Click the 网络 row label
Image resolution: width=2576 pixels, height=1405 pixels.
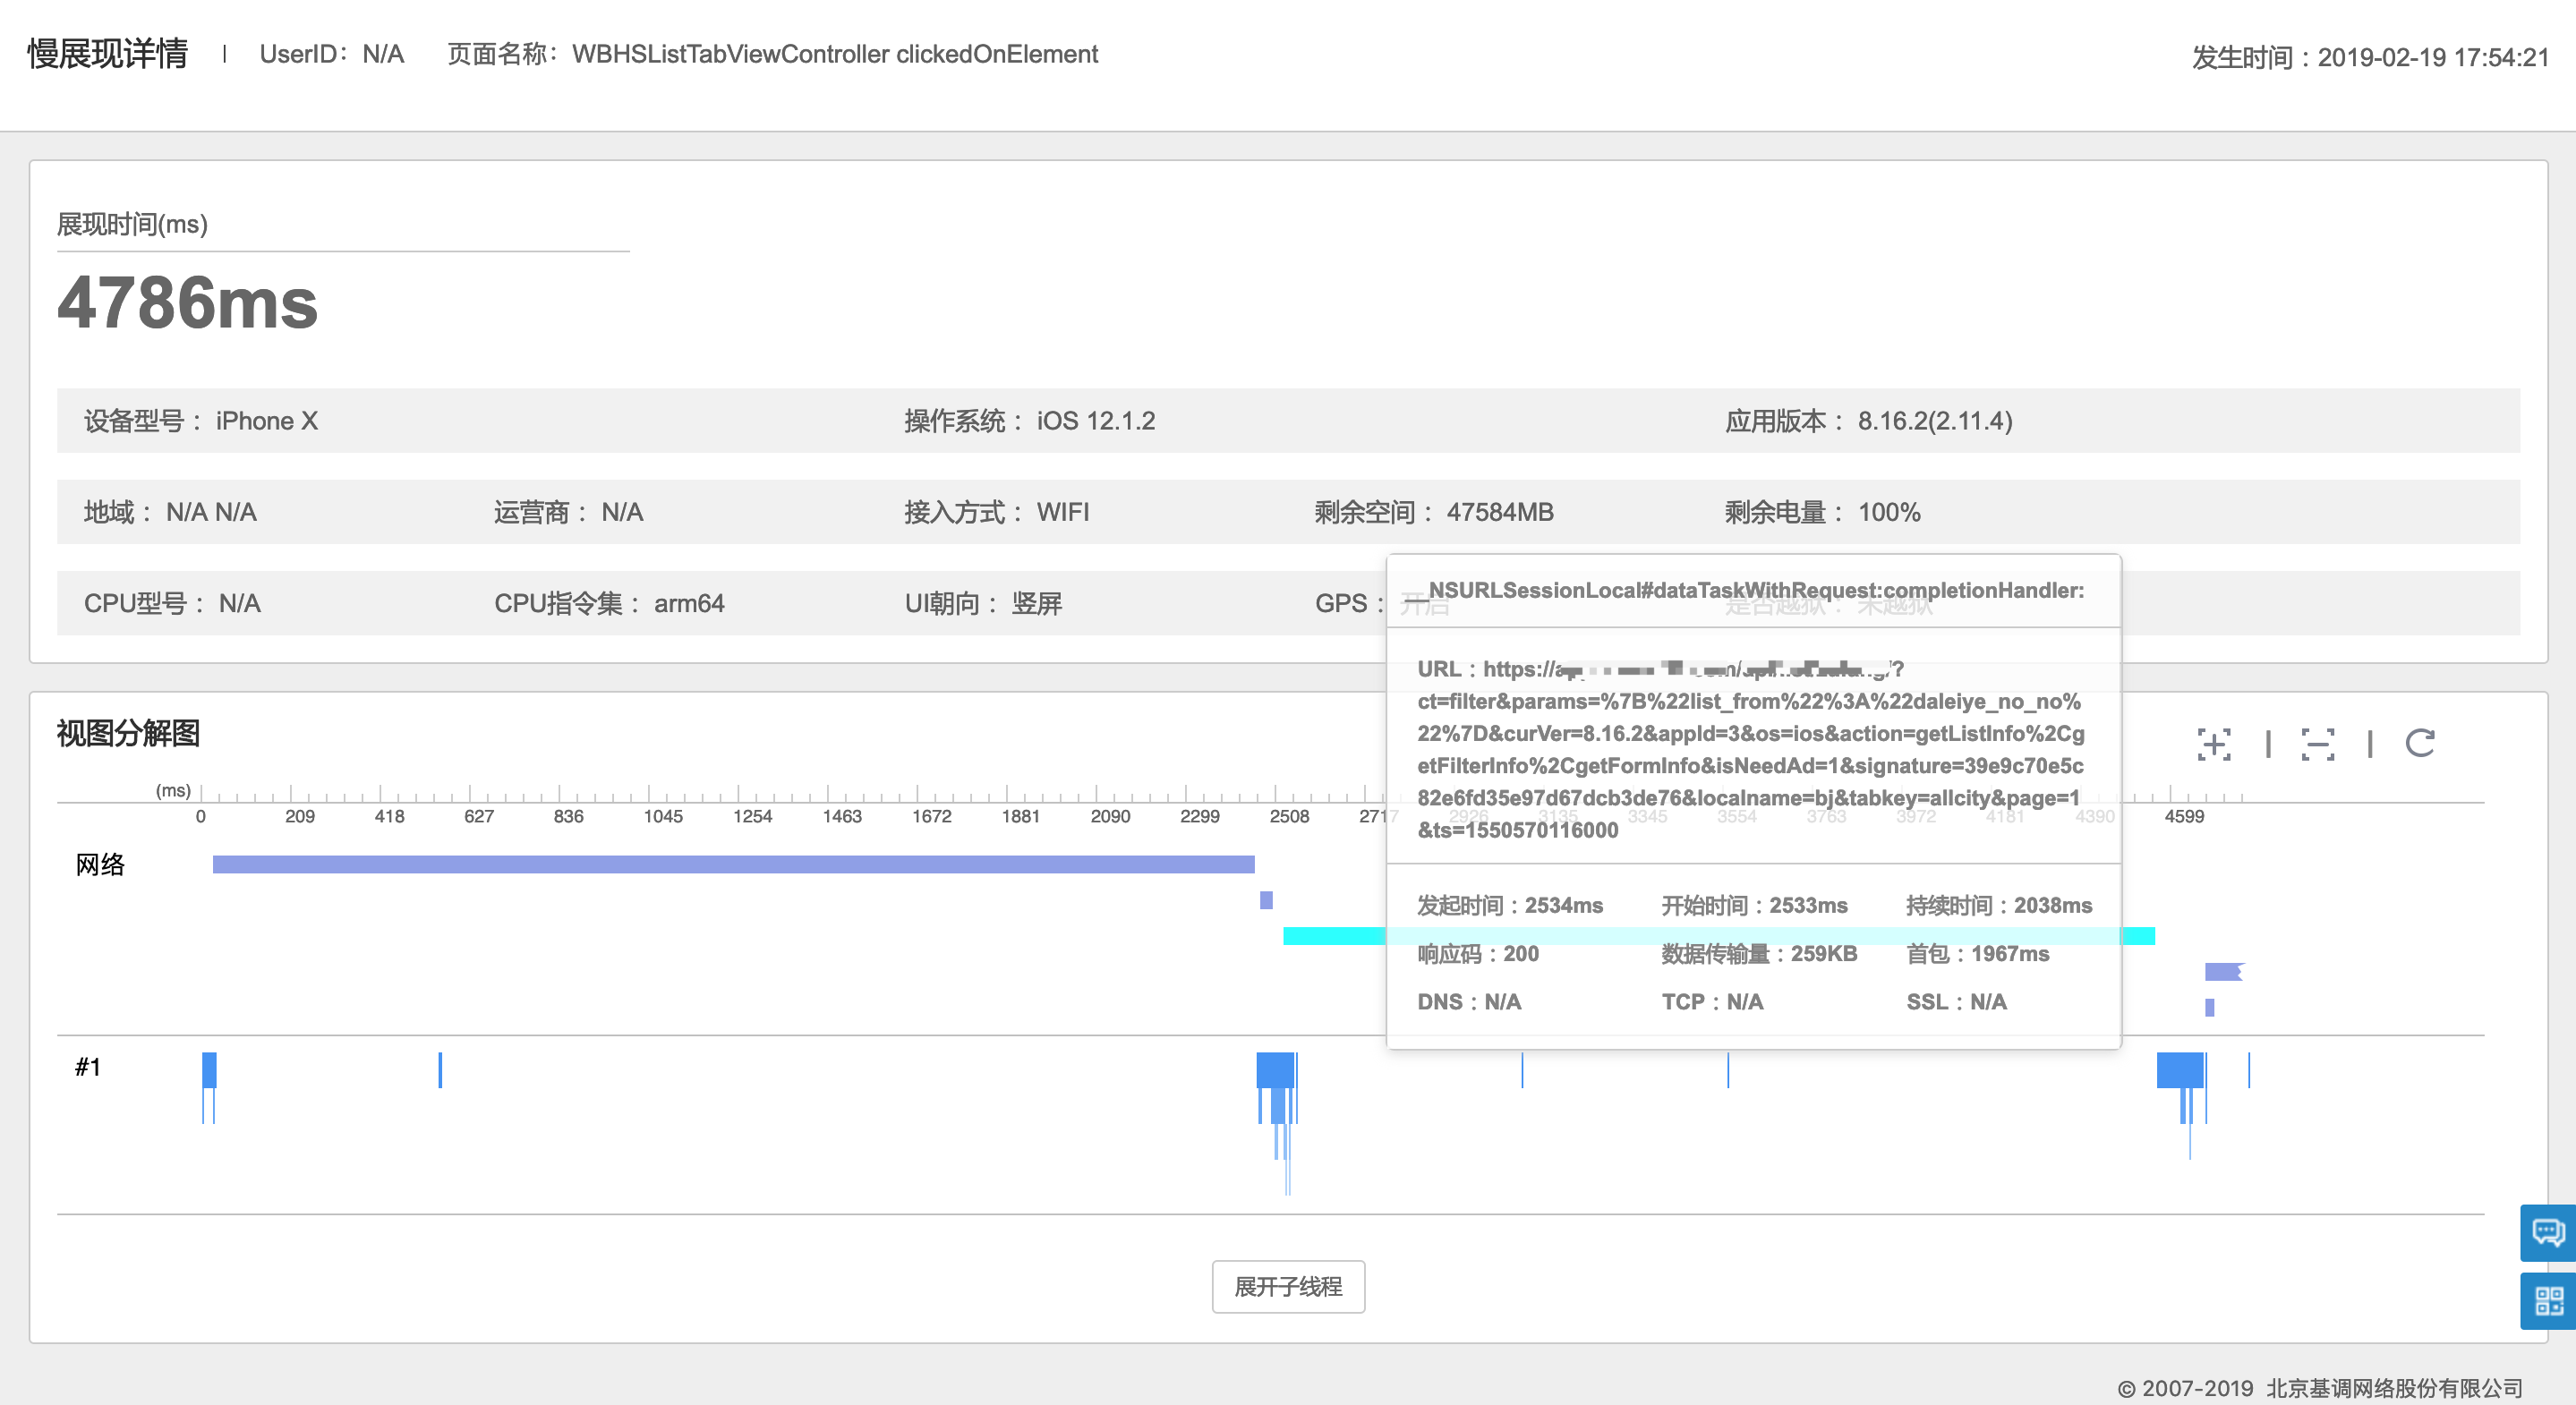coord(100,864)
